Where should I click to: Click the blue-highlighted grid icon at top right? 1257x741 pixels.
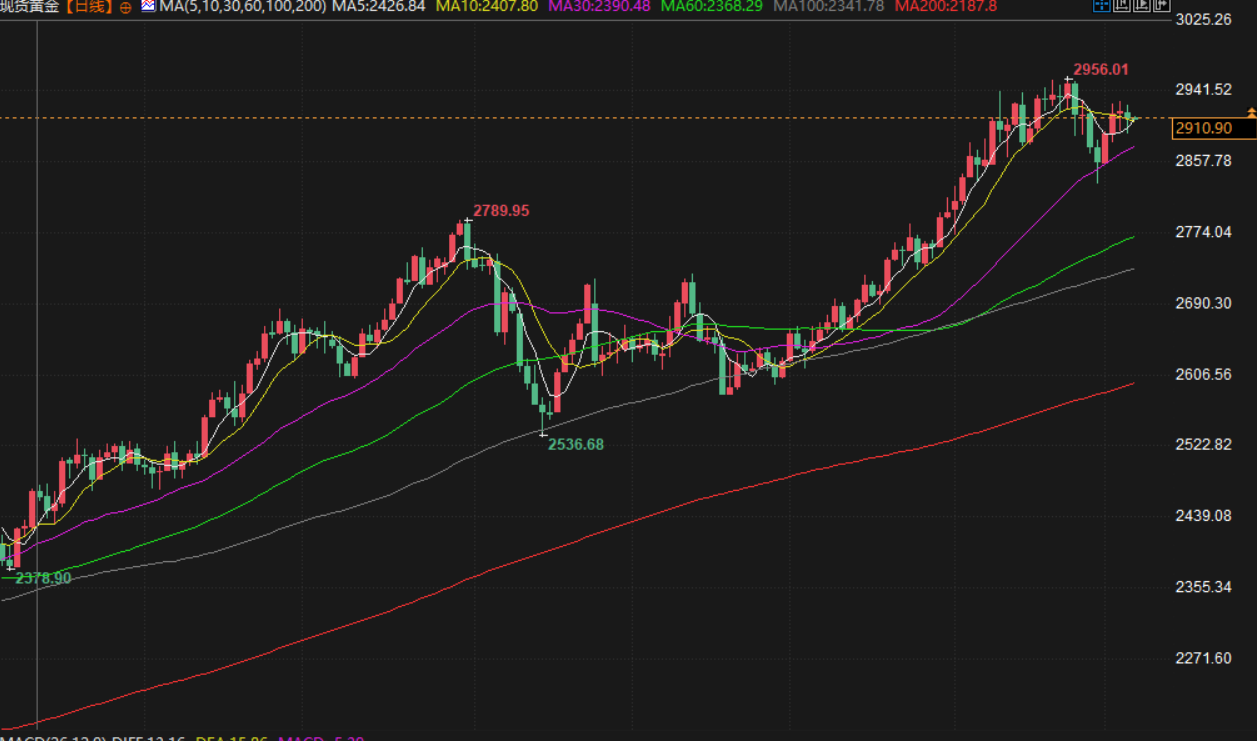click(1102, 5)
